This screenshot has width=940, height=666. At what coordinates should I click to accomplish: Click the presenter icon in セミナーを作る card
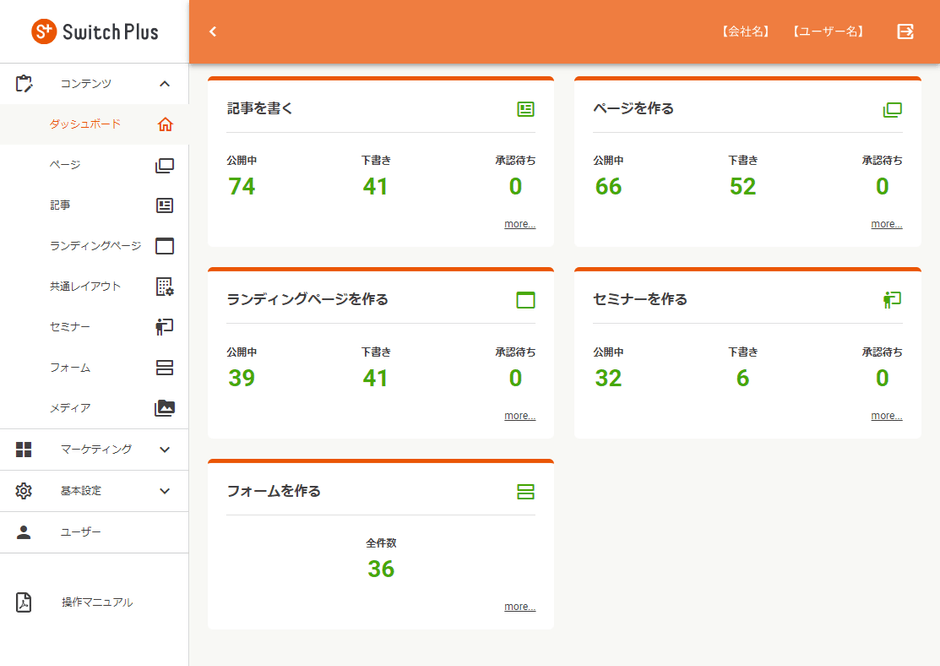[x=892, y=300]
